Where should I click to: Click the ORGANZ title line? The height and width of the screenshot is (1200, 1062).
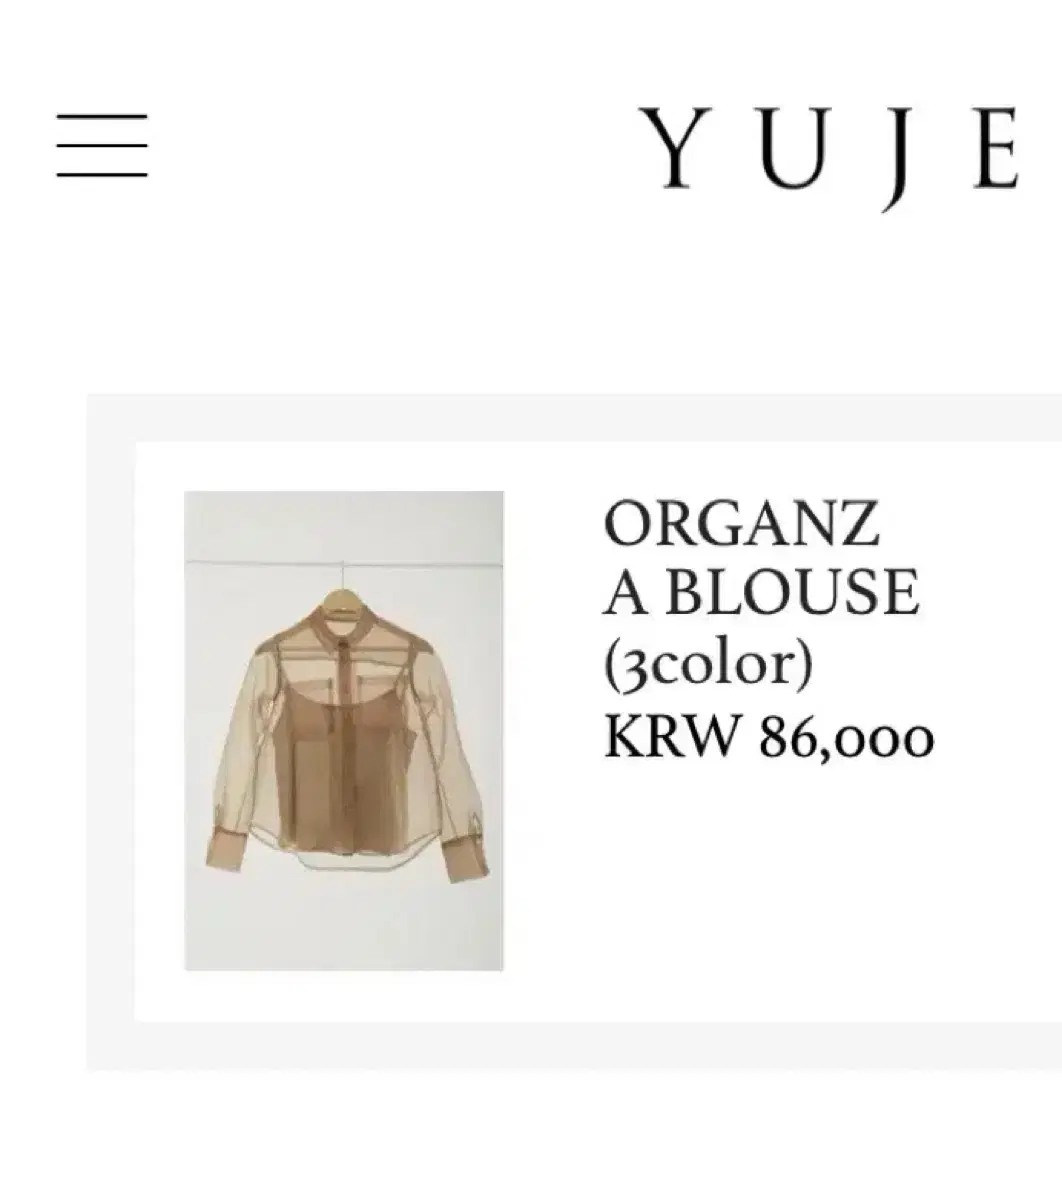point(741,523)
